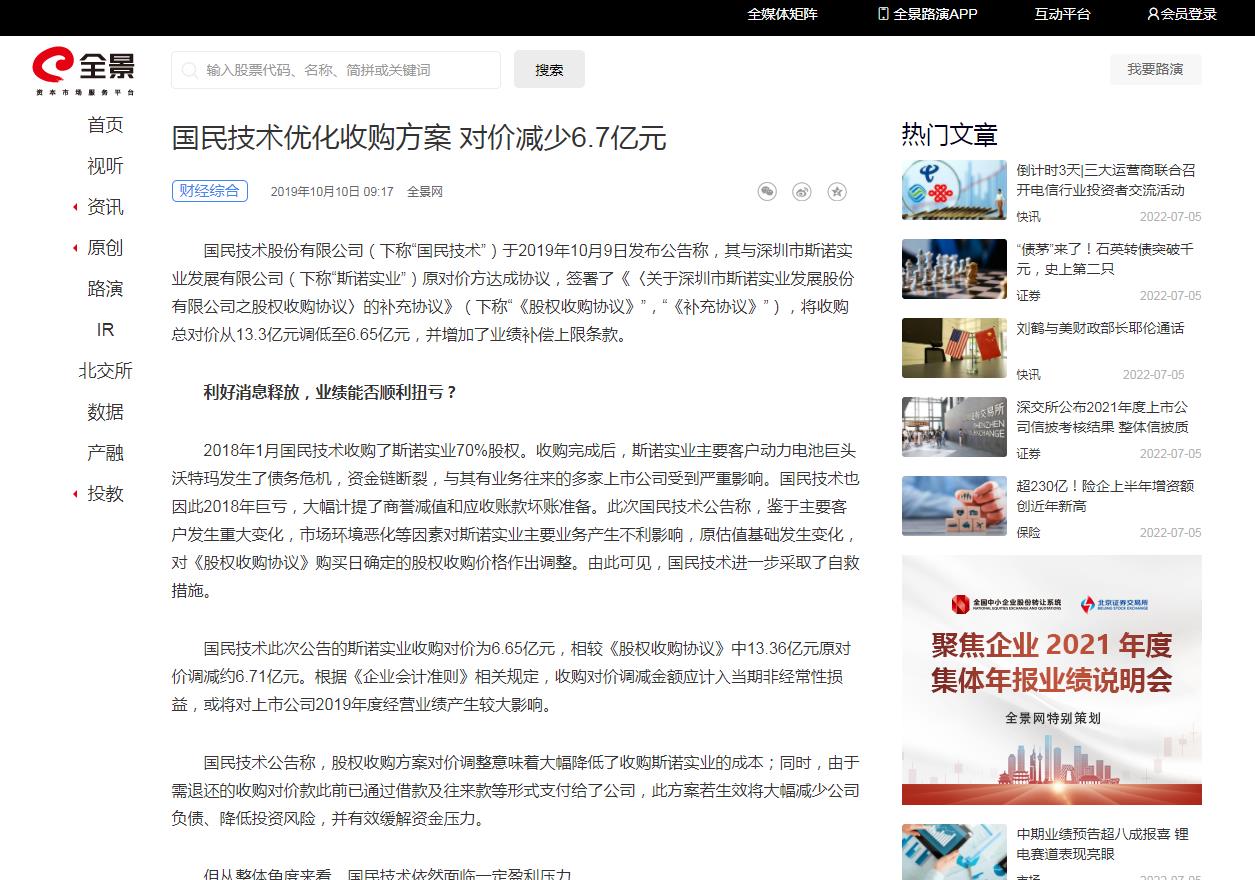Open 投教 section in sidebar
The width and height of the screenshot is (1255, 880).
105,494
